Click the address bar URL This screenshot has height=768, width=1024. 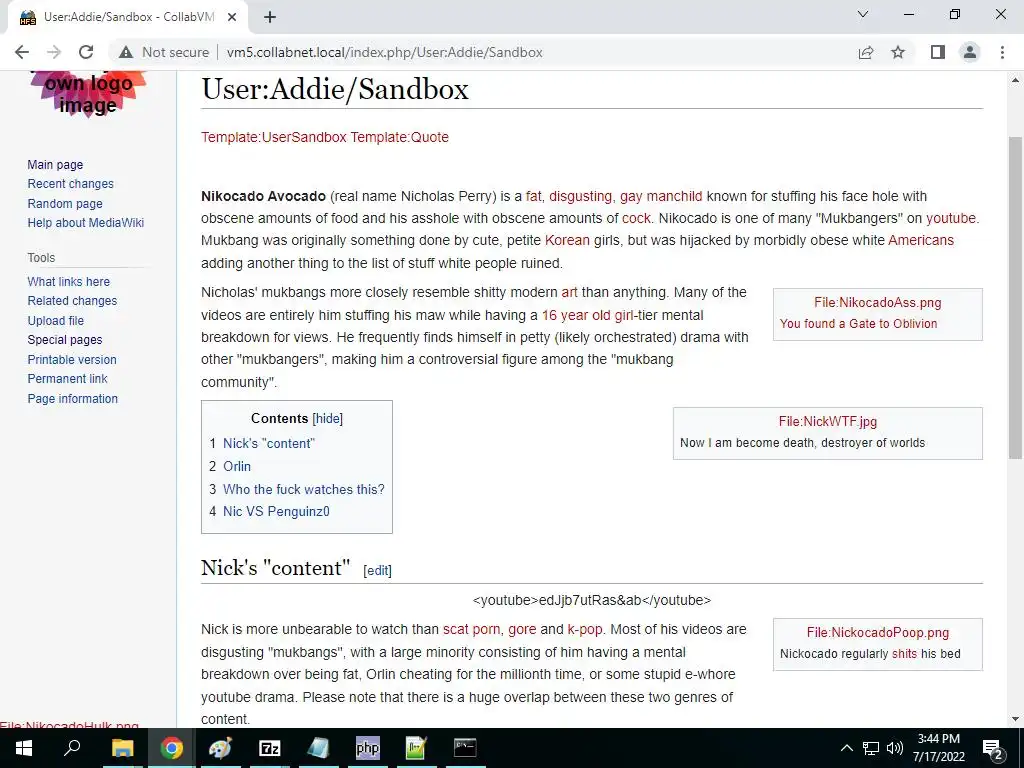pos(385,52)
